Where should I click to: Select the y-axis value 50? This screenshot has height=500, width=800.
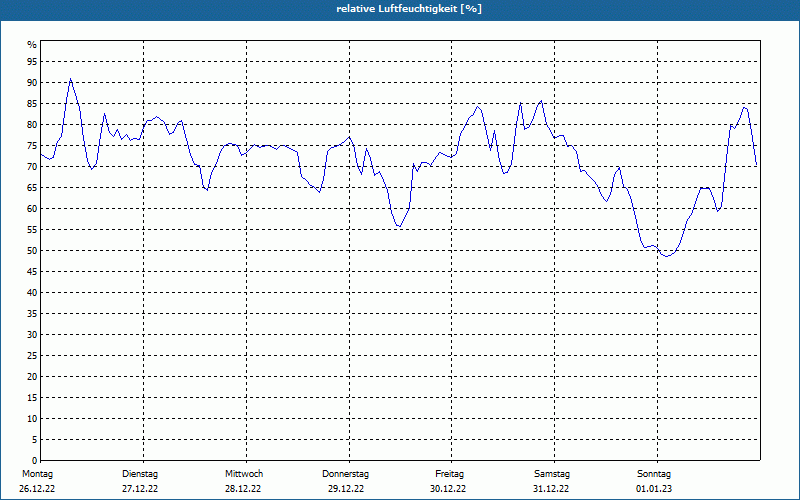click(32, 251)
